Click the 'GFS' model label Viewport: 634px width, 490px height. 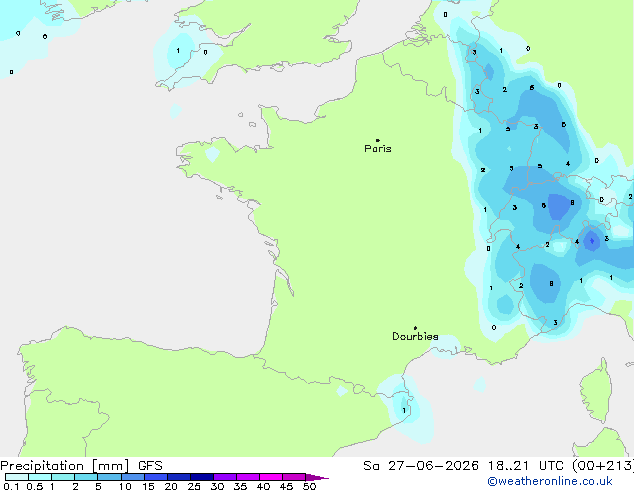pos(150,466)
